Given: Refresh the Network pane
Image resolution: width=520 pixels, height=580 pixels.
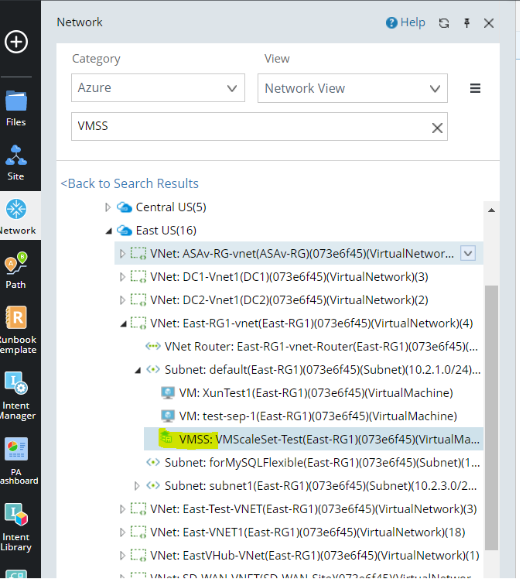Looking at the screenshot, I should pos(444,23).
